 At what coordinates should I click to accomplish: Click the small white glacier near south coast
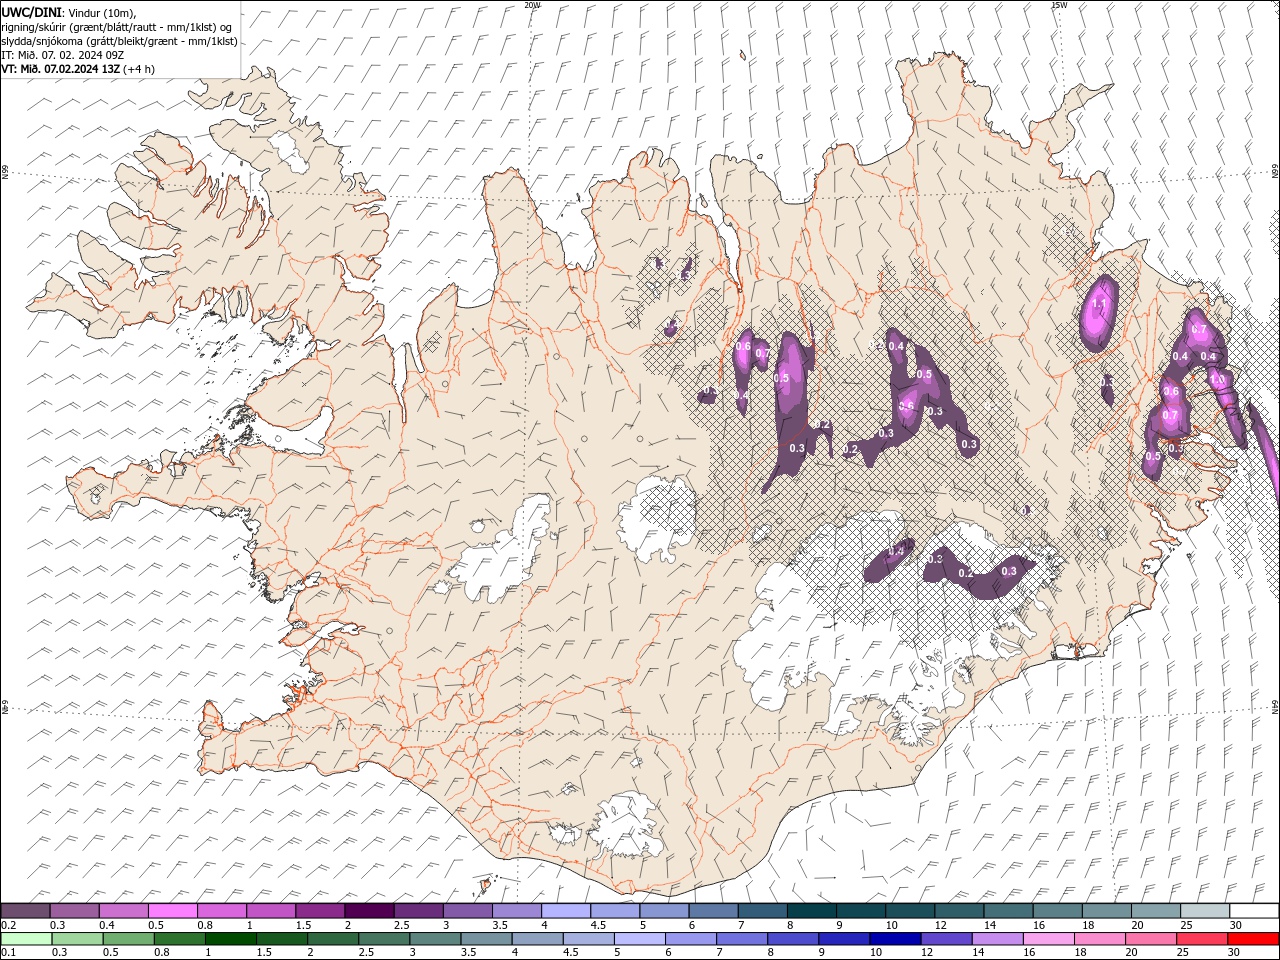click(x=627, y=827)
